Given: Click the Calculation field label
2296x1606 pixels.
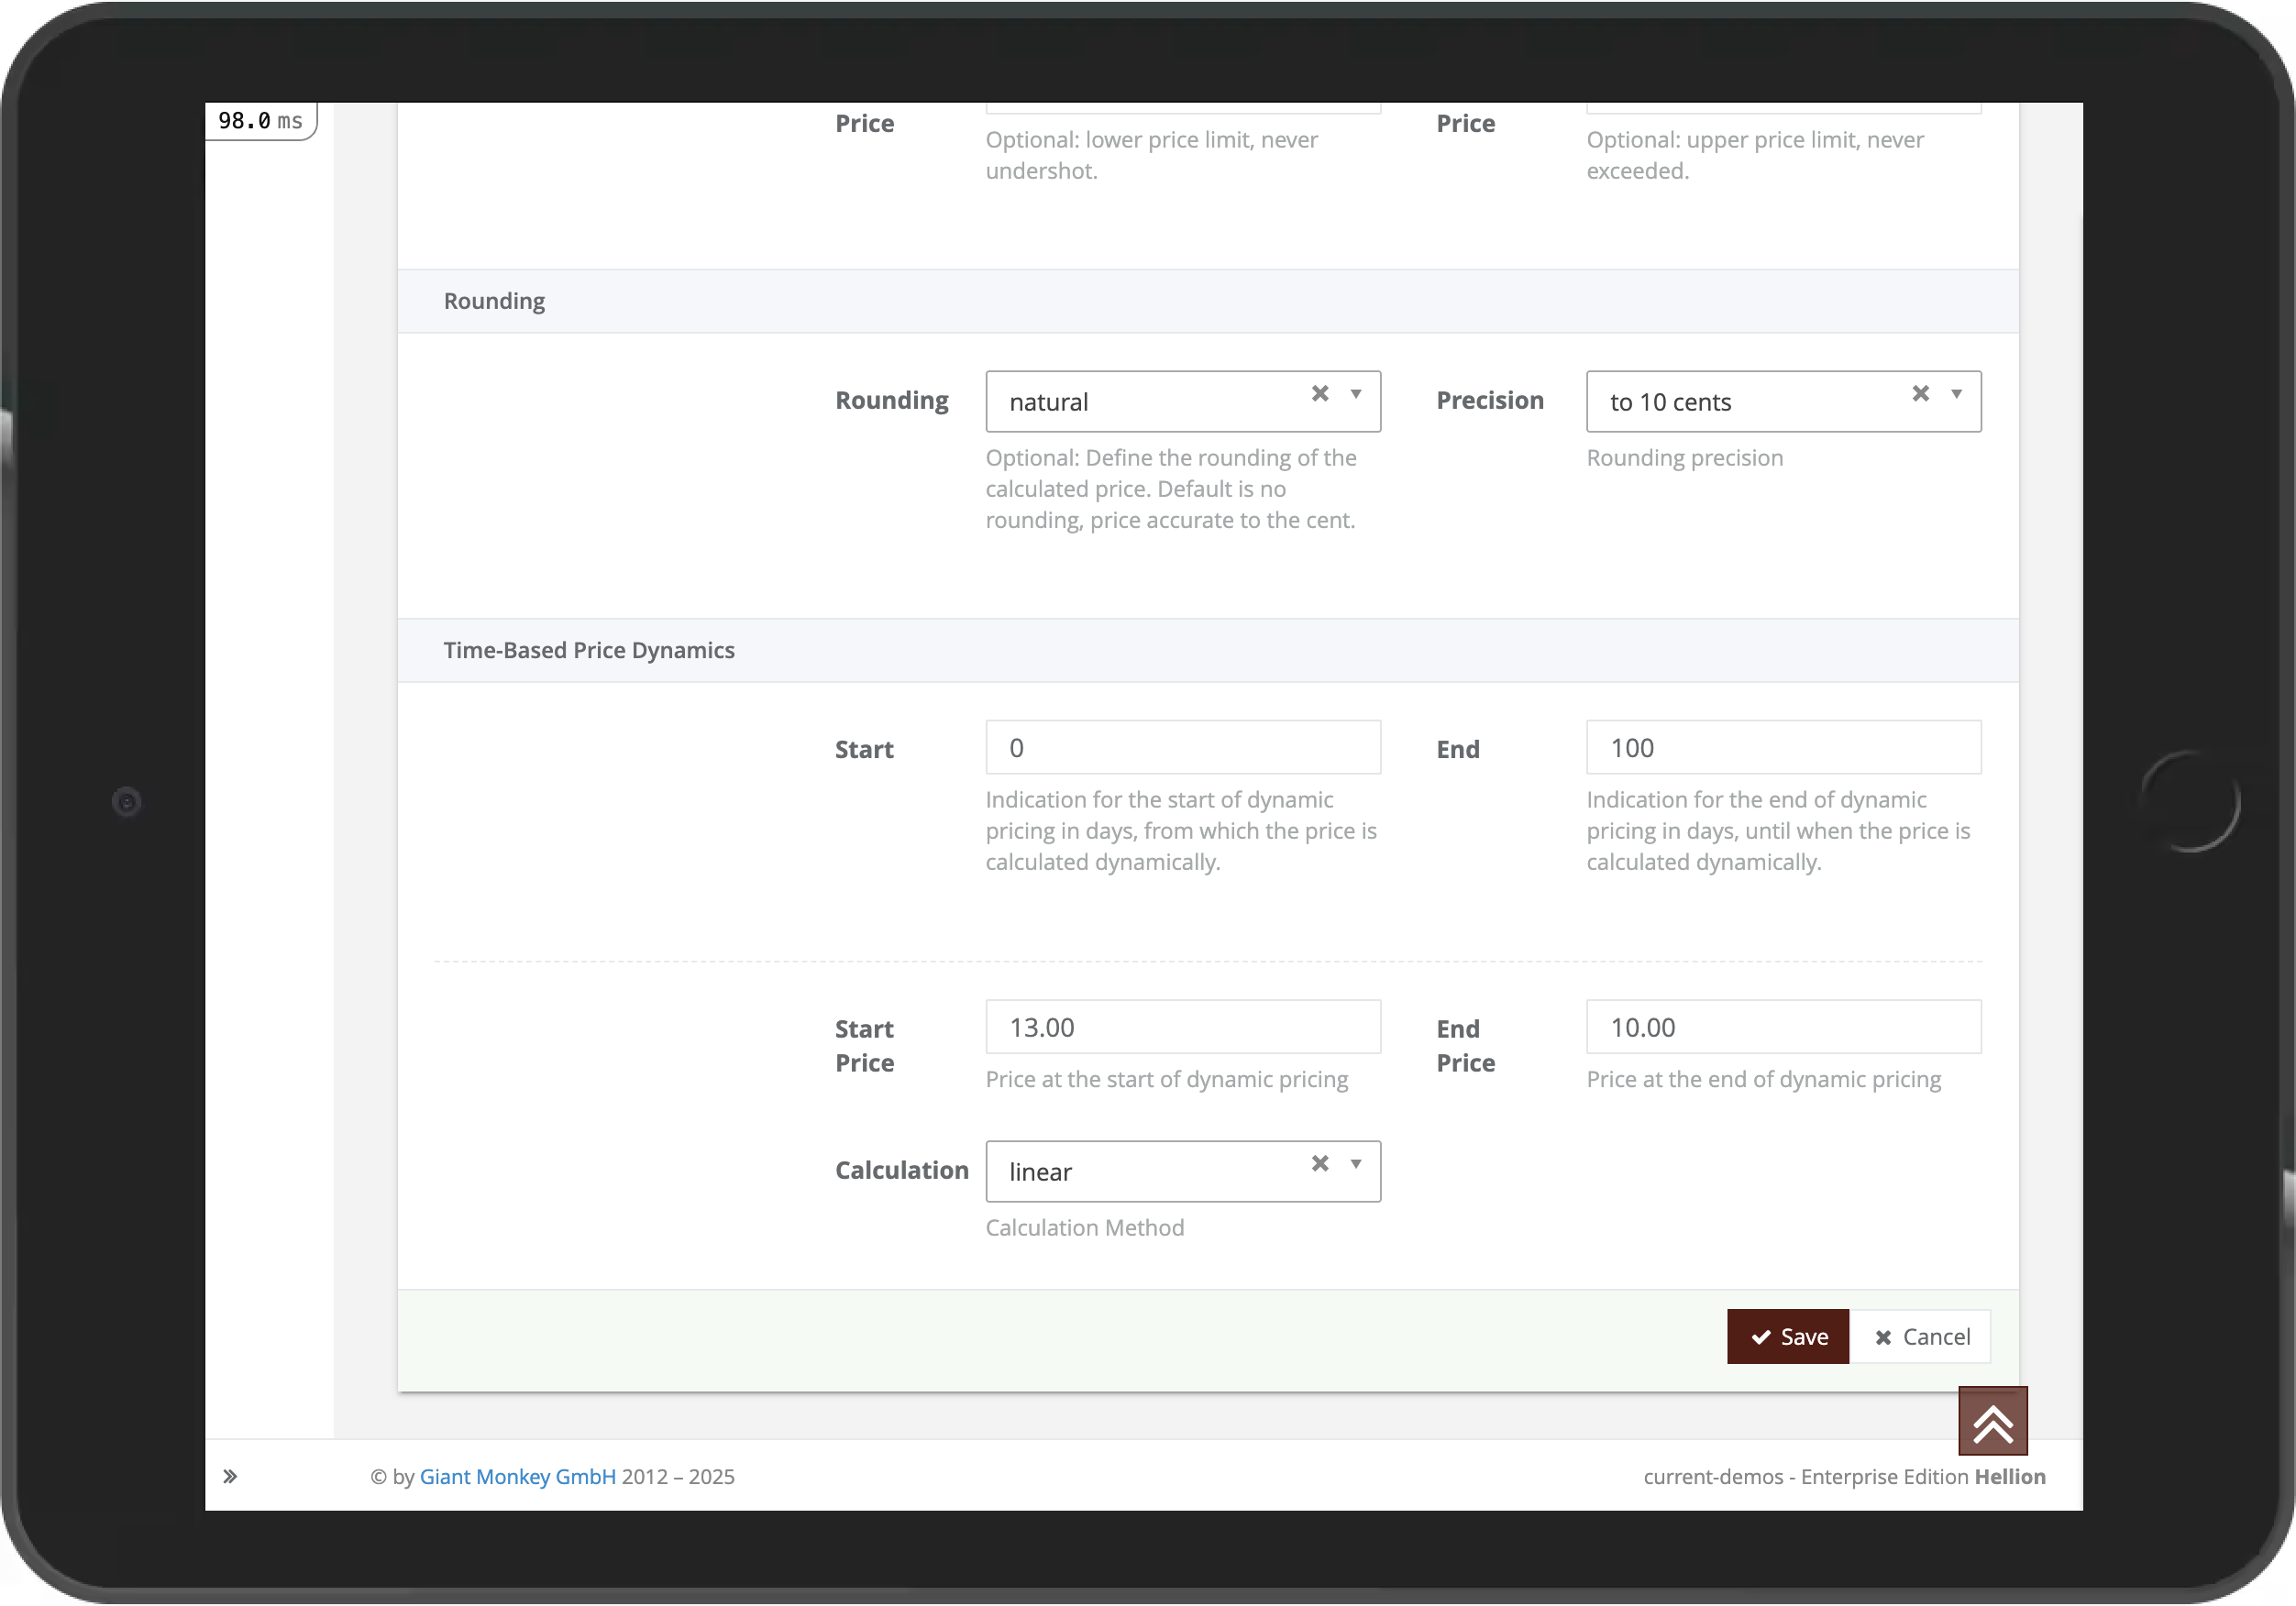Looking at the screenshot, I should pos(902,1170).
